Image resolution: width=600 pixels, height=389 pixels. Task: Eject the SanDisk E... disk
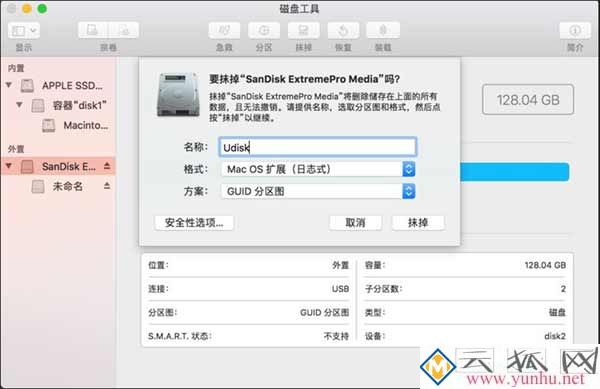tap(107, 166)
